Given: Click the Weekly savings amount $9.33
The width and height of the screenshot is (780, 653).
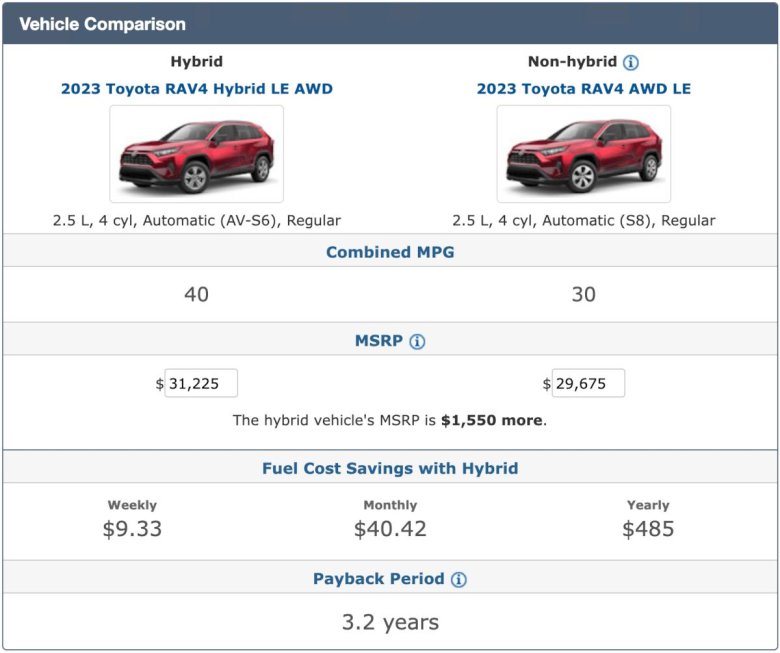Looking at the screenshot, I should pos(132,529).
